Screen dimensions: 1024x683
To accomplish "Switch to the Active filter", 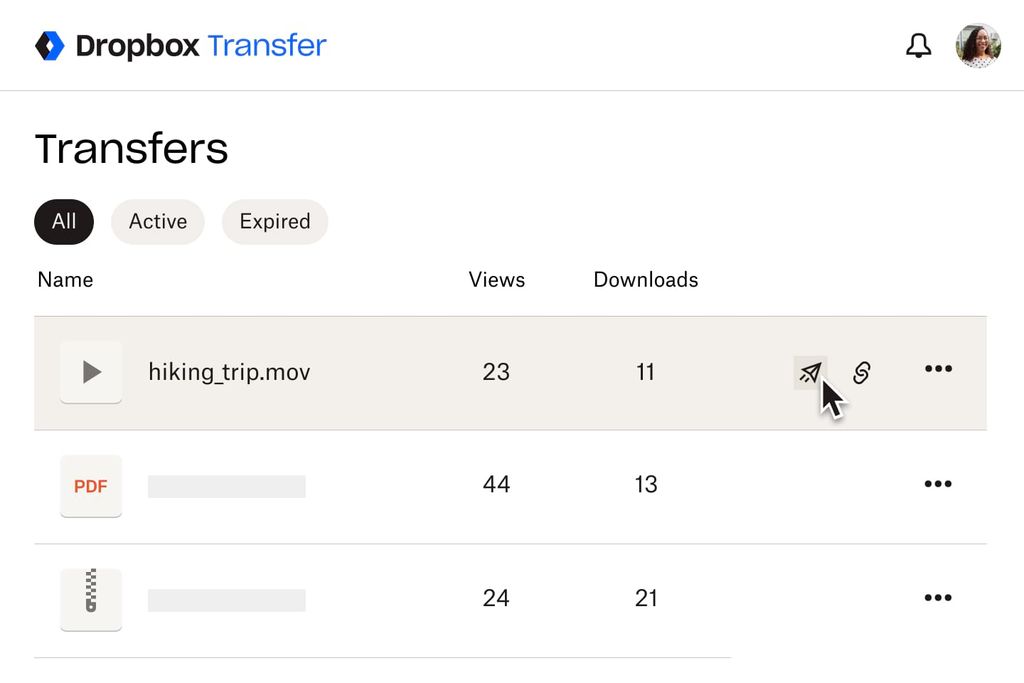I will (157, 222).
